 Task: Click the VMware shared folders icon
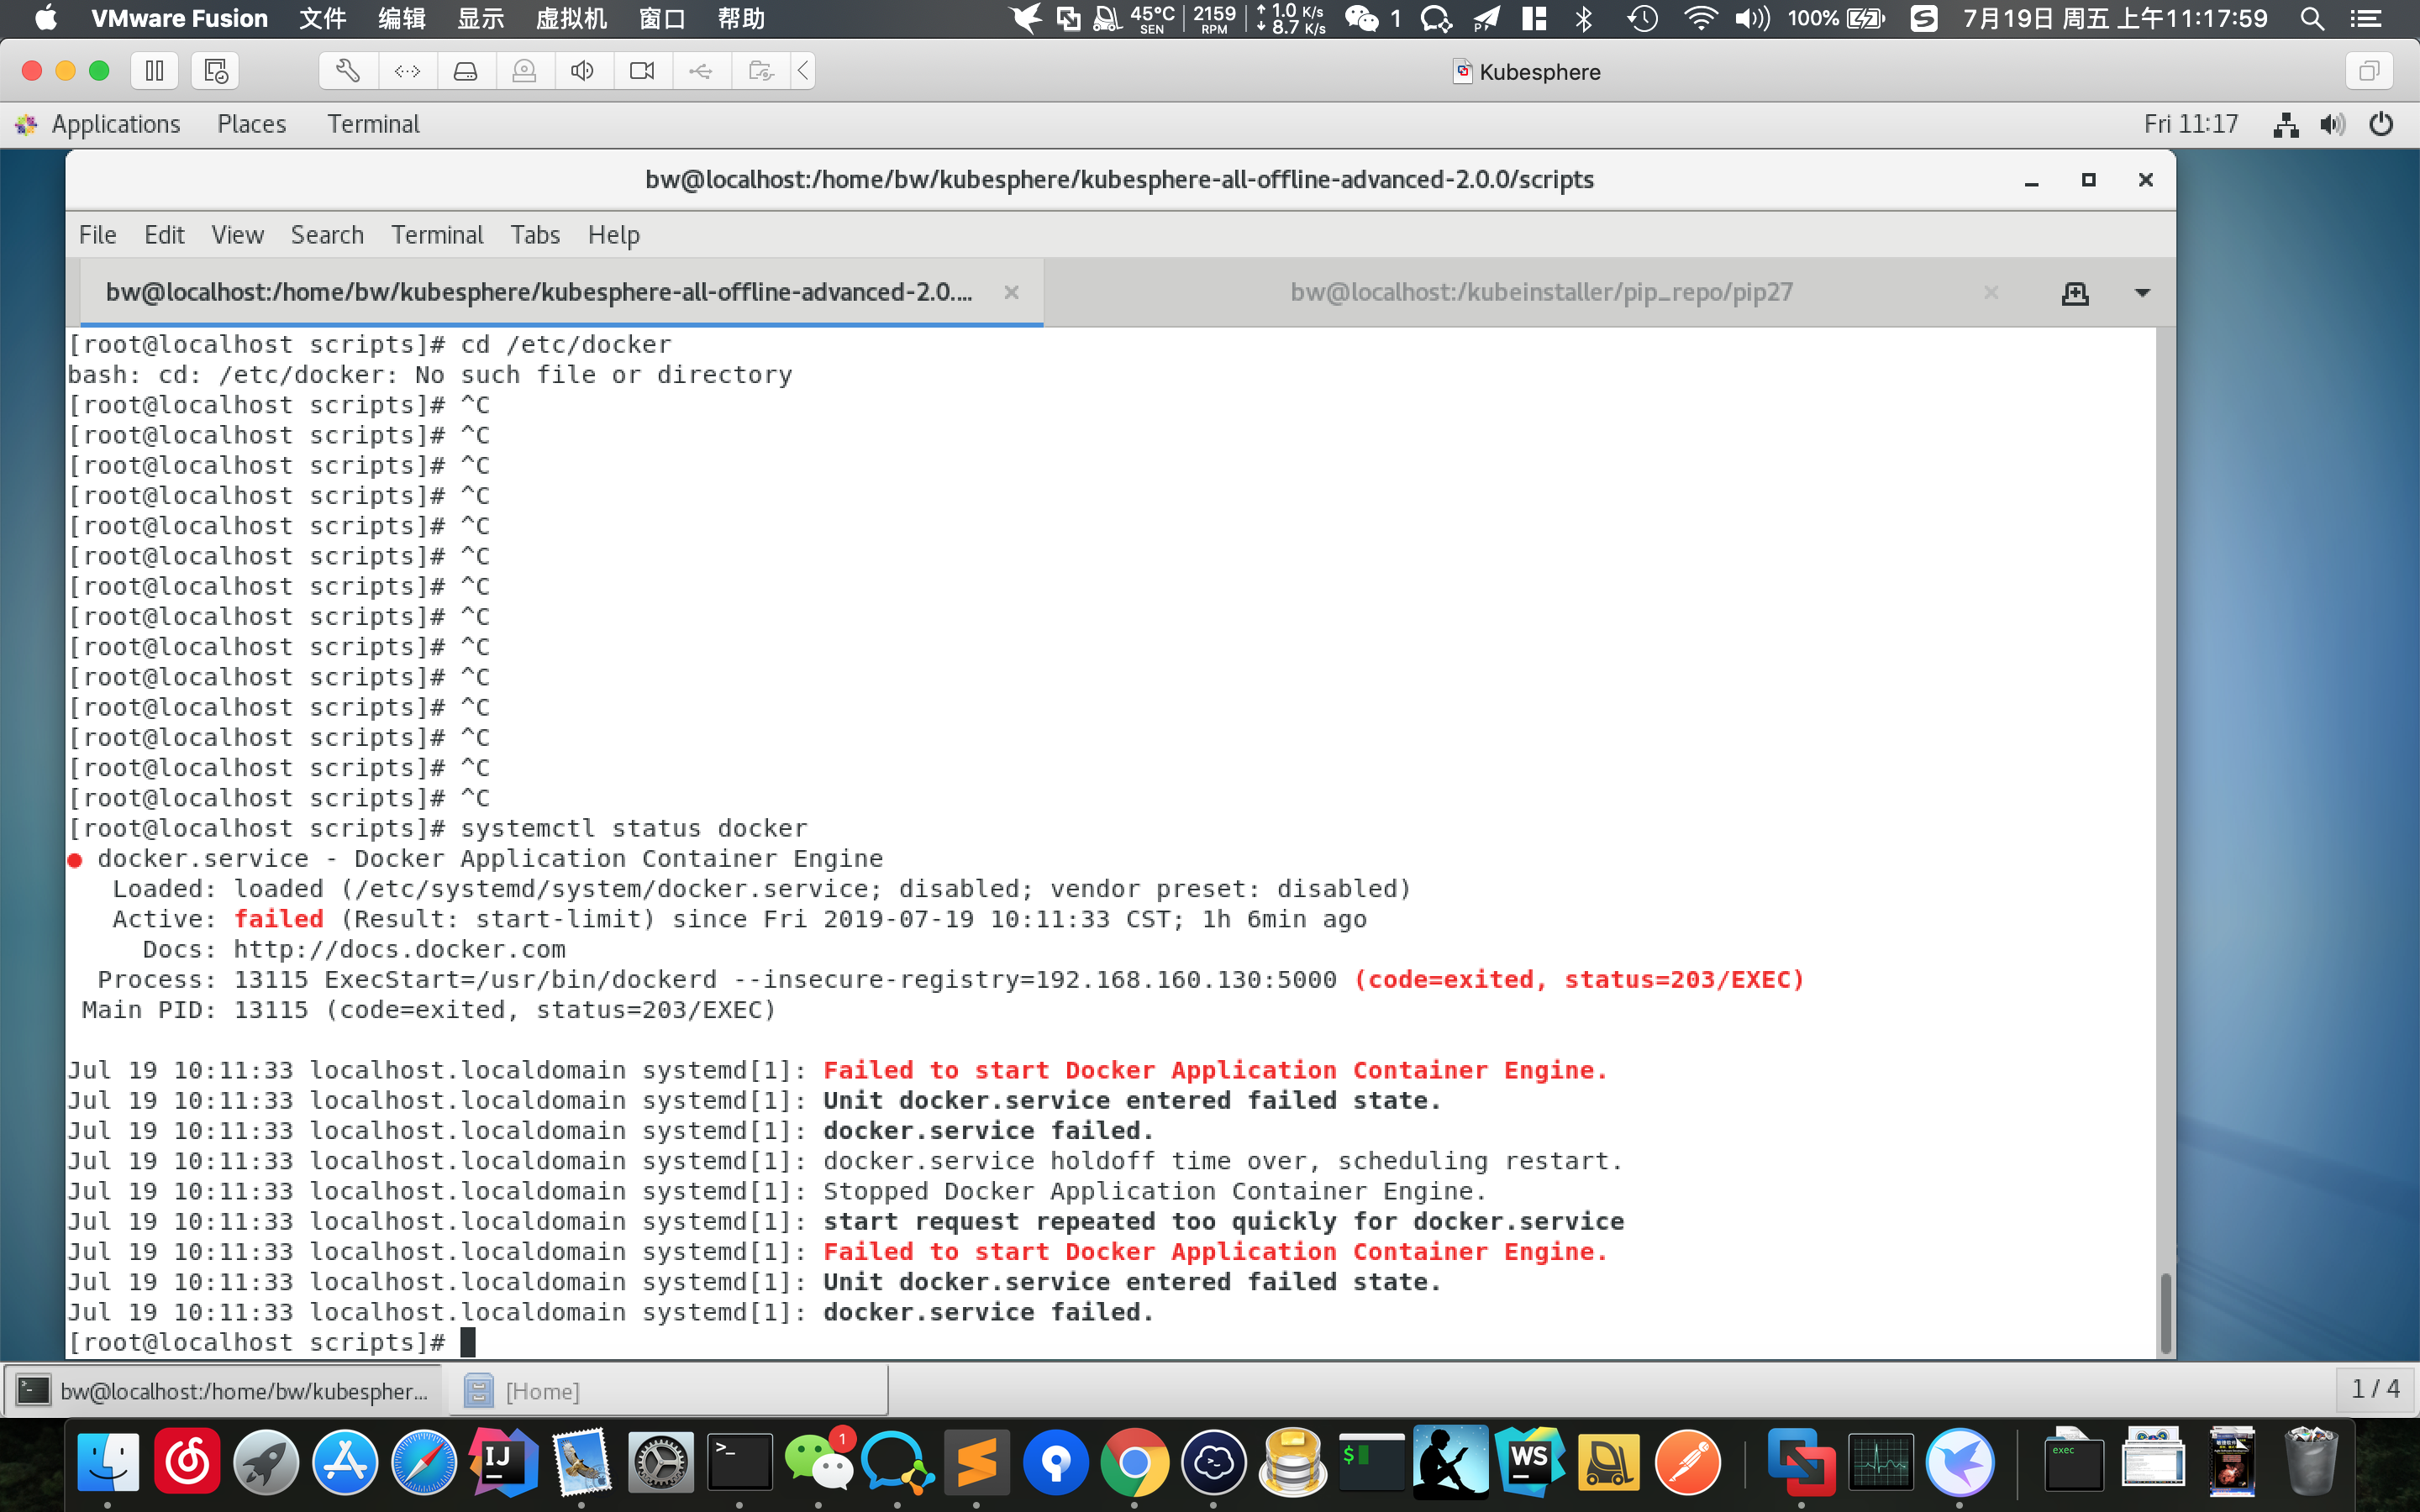(x=761, y=71)
